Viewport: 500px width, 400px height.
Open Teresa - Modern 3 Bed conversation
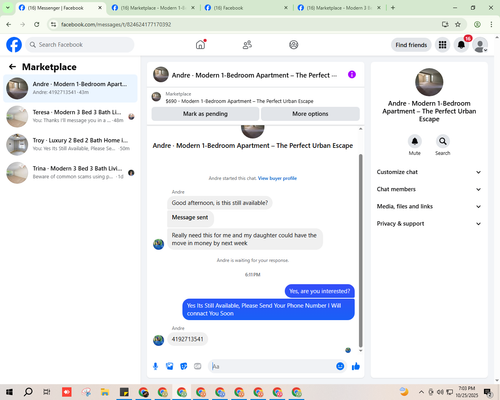(70, 116)
